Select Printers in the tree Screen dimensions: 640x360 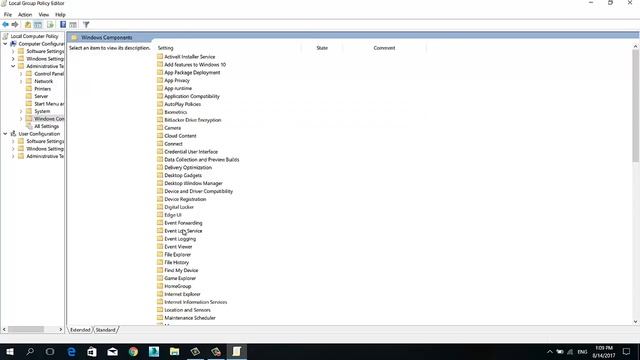coord(42,89)
